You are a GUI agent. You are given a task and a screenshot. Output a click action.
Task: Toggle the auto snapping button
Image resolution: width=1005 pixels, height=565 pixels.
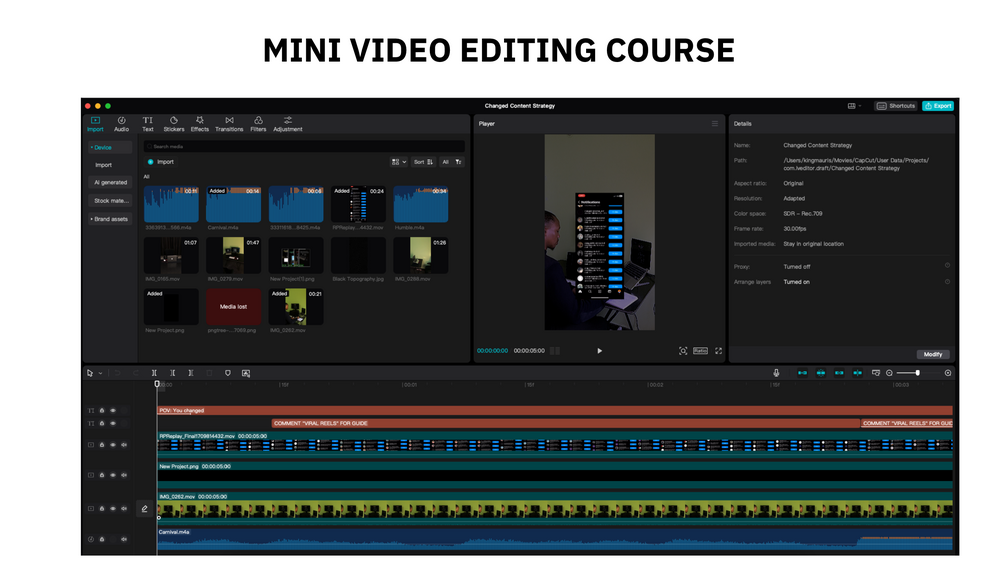coord(820,373)
